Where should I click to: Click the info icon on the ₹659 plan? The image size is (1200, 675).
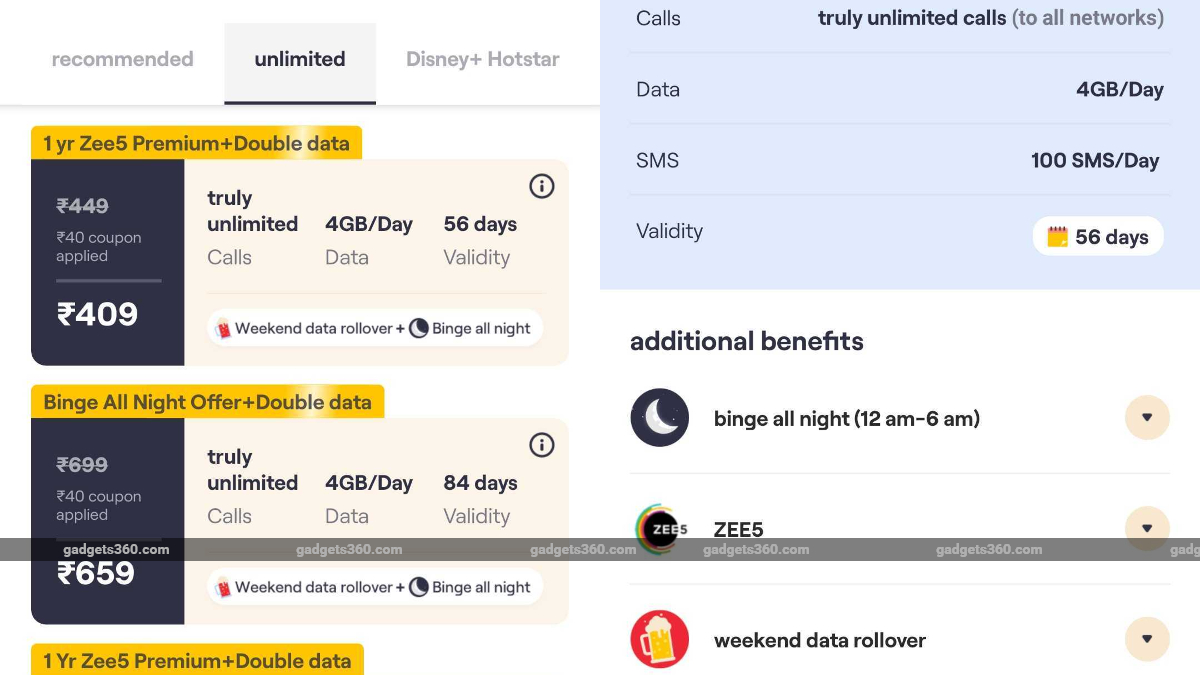pyautogui.click(x=541, y=445)
